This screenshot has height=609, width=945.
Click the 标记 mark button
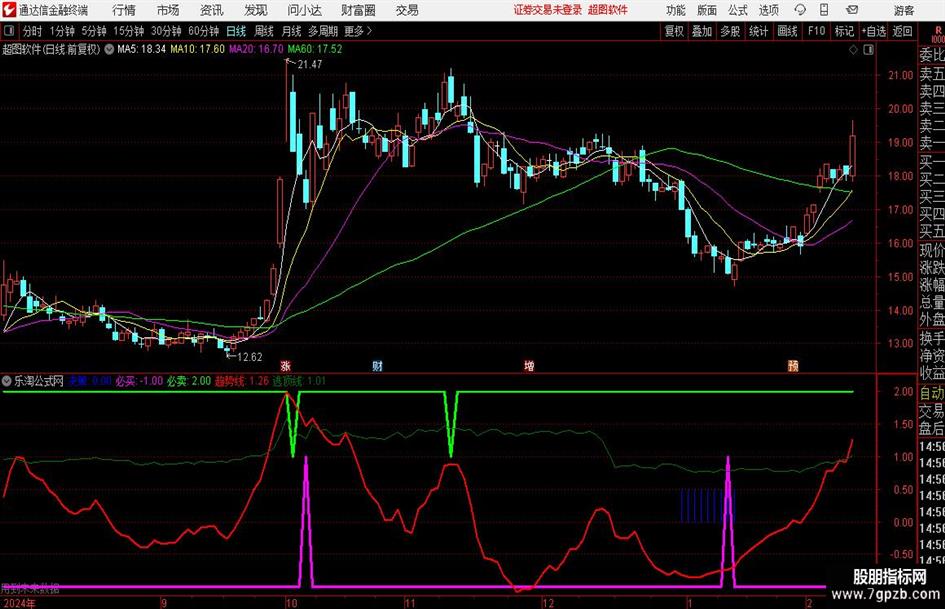844,31
